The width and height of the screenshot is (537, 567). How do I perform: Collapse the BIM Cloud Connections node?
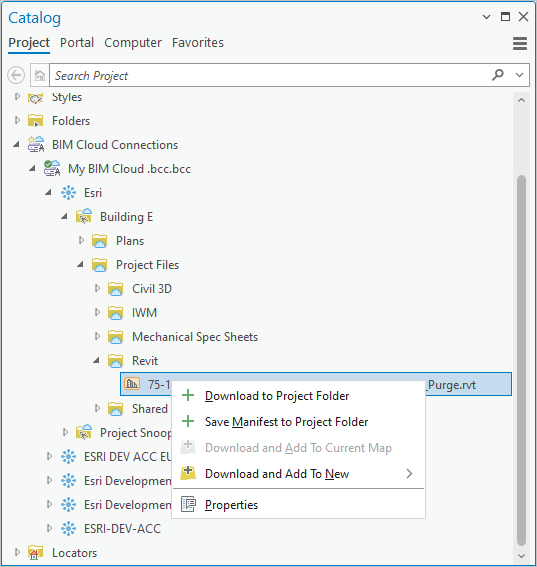16,145
